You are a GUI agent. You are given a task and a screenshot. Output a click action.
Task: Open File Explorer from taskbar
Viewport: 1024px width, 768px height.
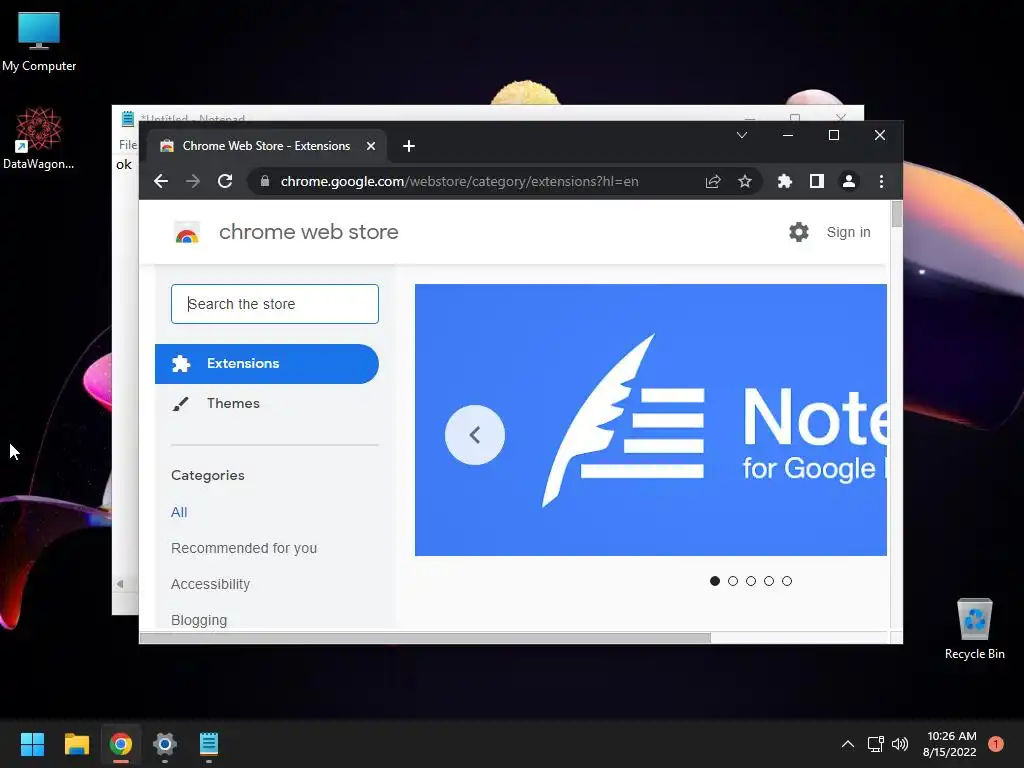coord(76,744)
